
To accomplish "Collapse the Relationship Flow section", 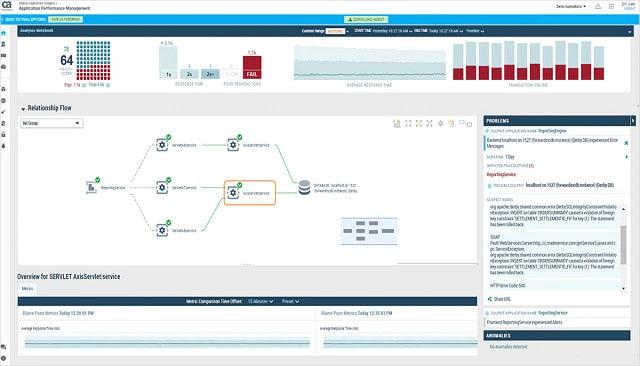I will click(23, 109).
